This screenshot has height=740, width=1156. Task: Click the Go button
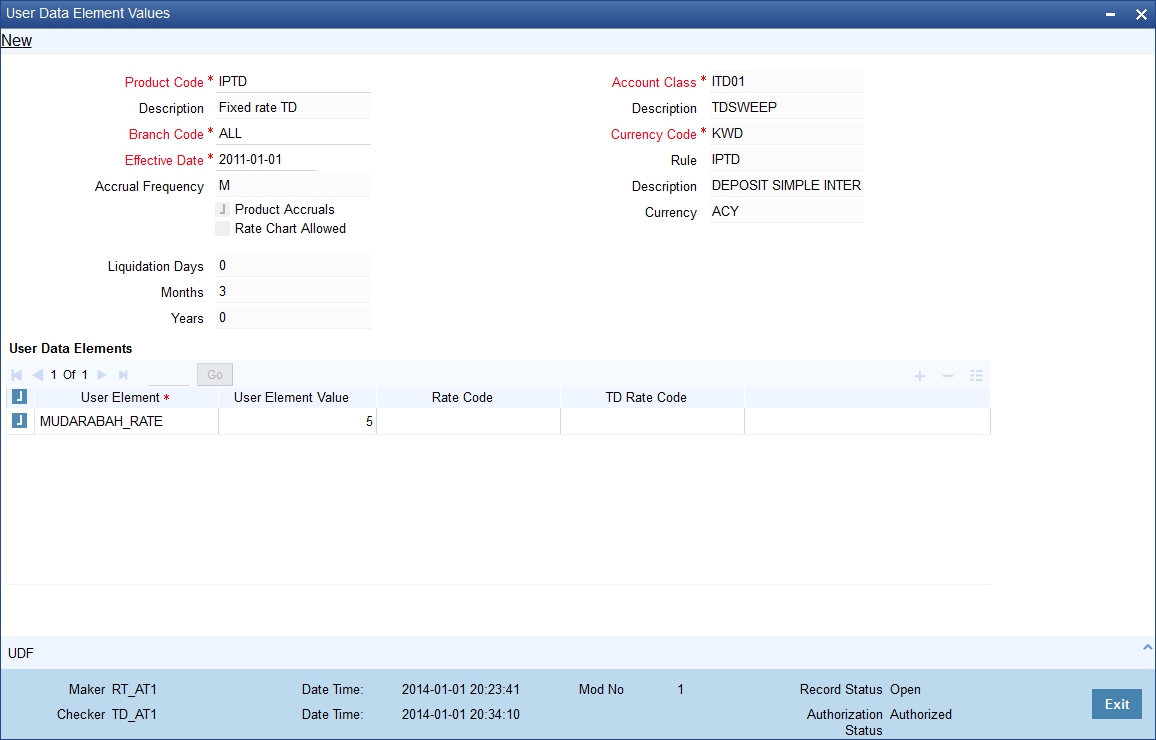pos(215,374)
